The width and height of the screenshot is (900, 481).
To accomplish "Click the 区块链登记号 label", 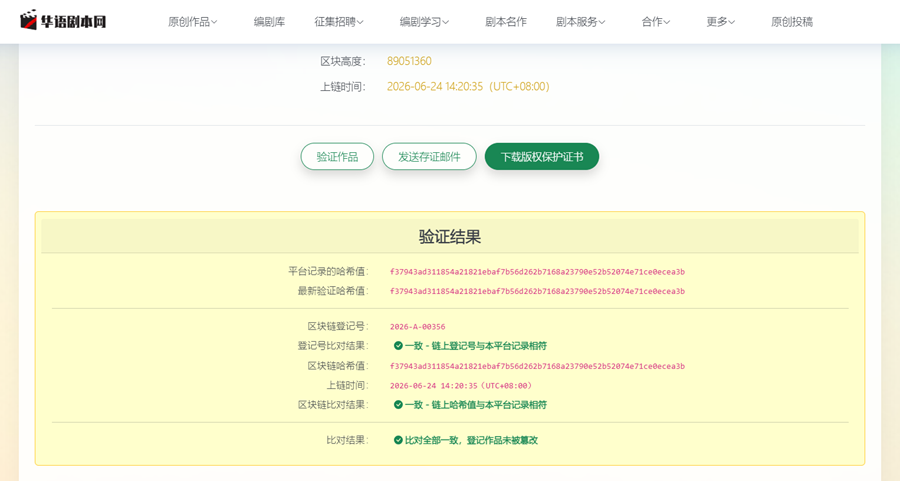I will pos(338,327).
